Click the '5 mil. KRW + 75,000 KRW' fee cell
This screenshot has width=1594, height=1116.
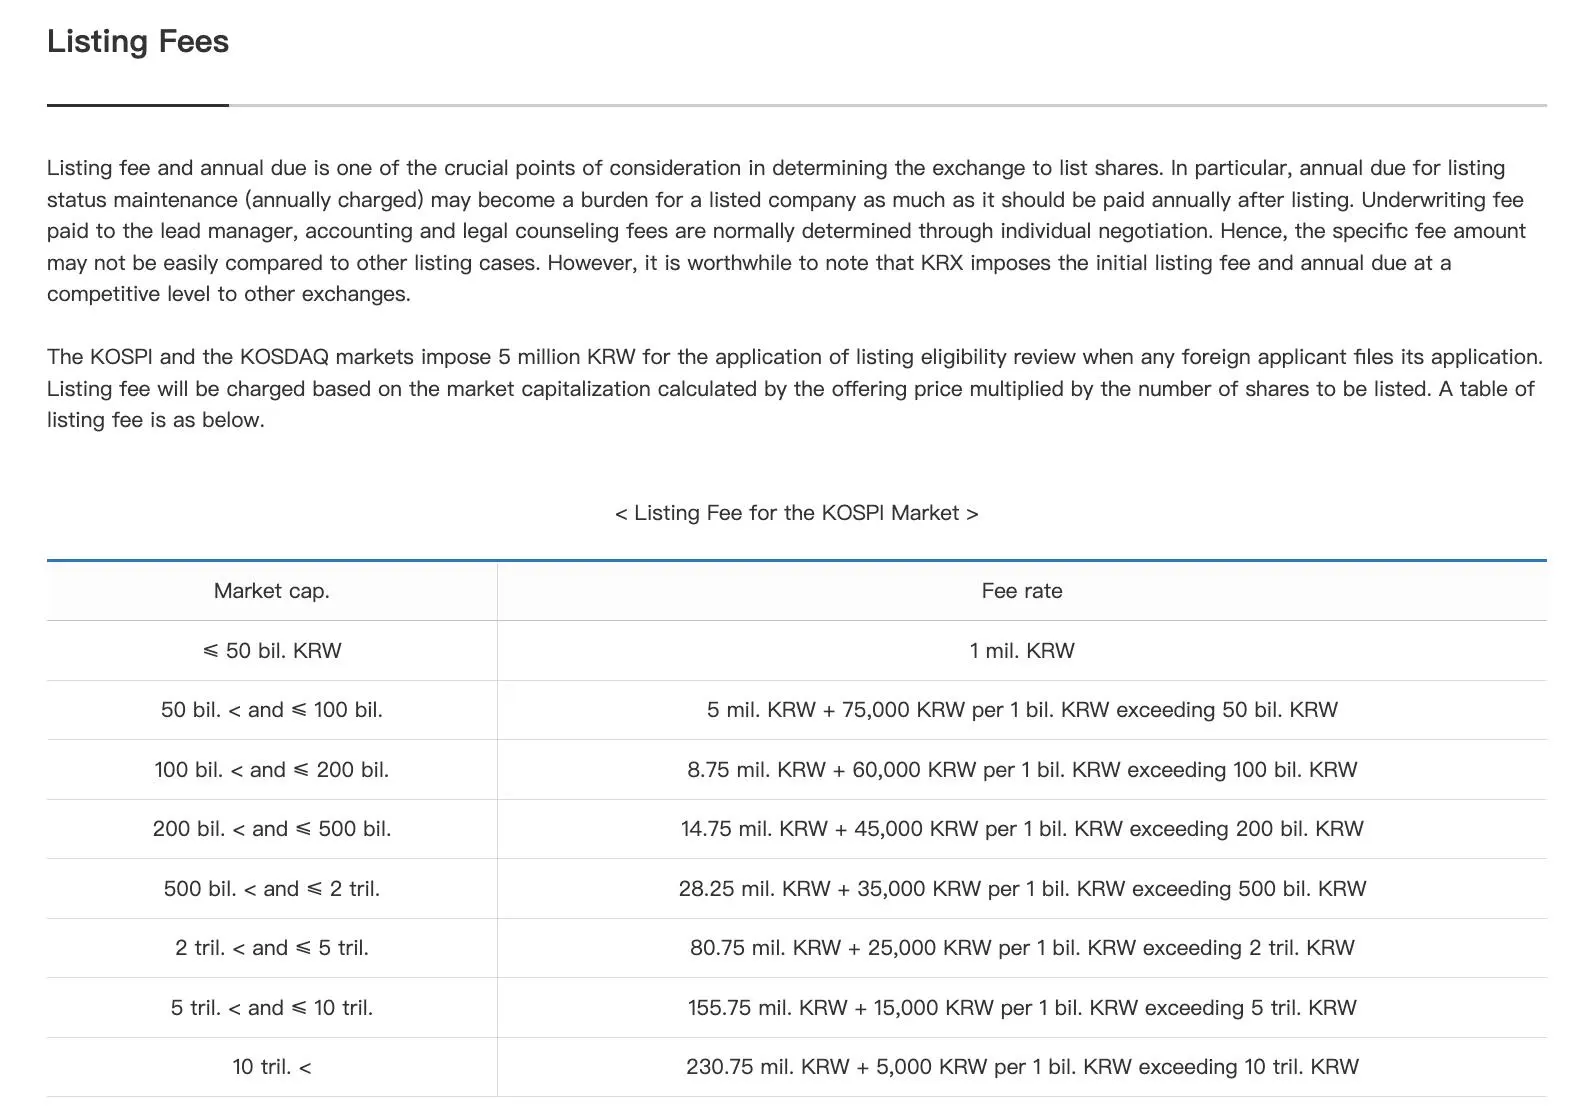(x=1022, y=710)
